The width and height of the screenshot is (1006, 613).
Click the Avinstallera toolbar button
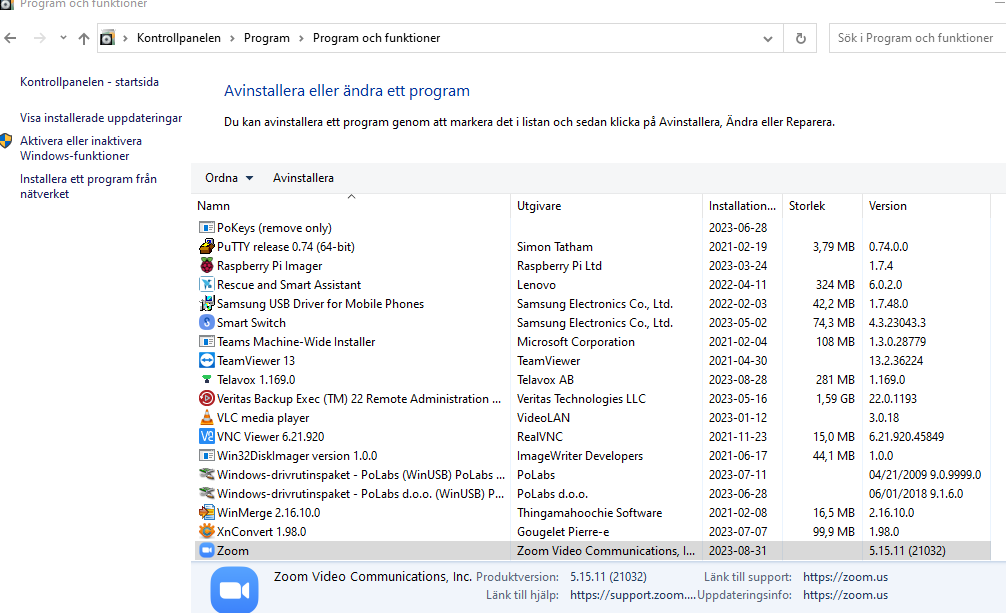(x=303, y=178)
